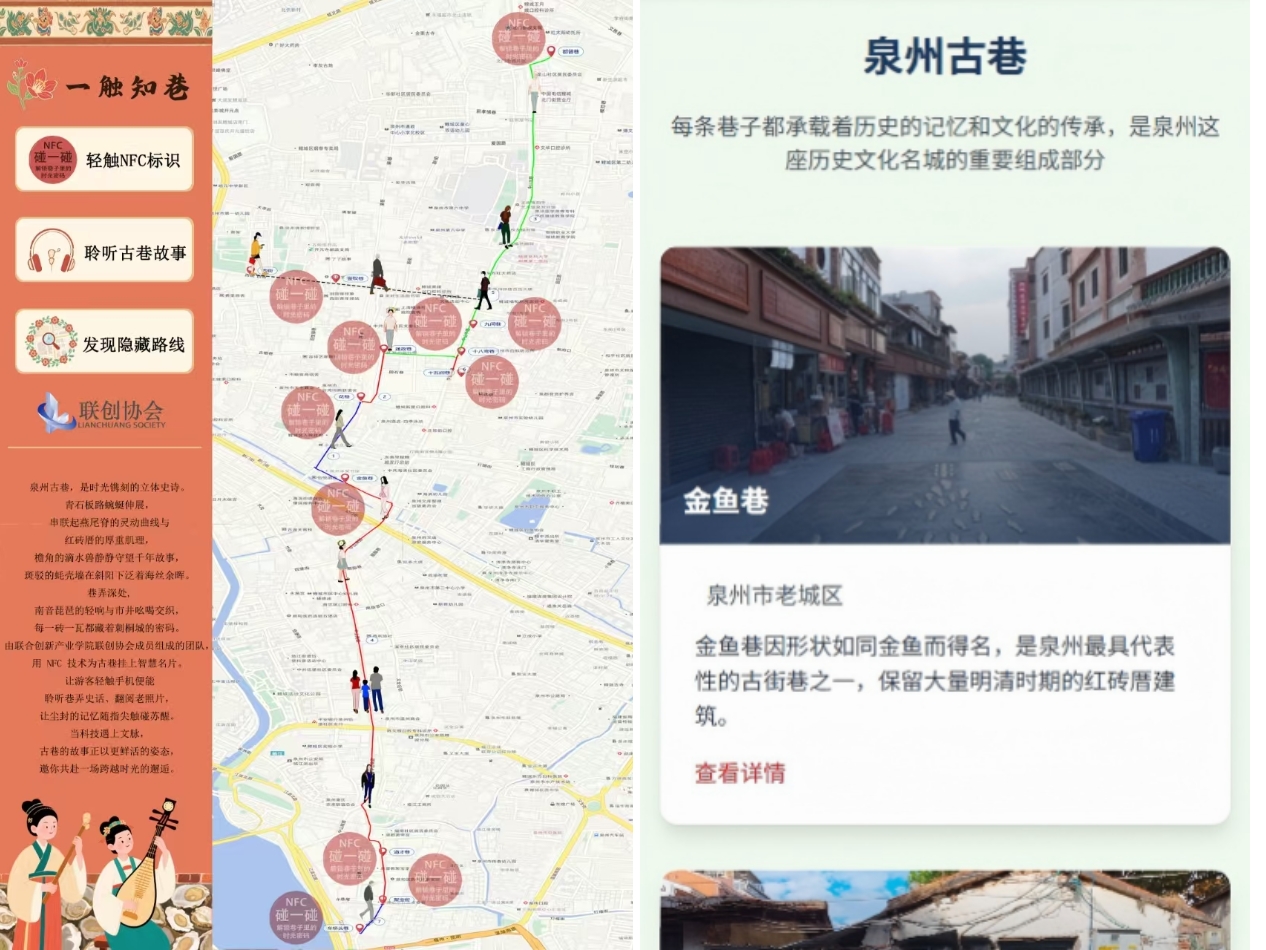1266x950 pixels.
Task: Click the 泉州古巷 page heading
Action: pyautogui.click(x=944, y=56)
